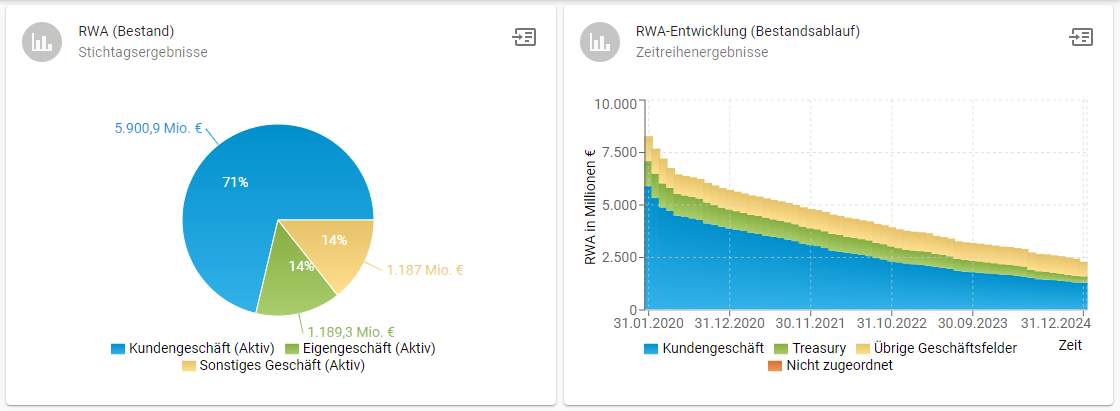1120x411 pixels.
Task: Select the yellow 14% pie slice
Action: pos(335,245)
